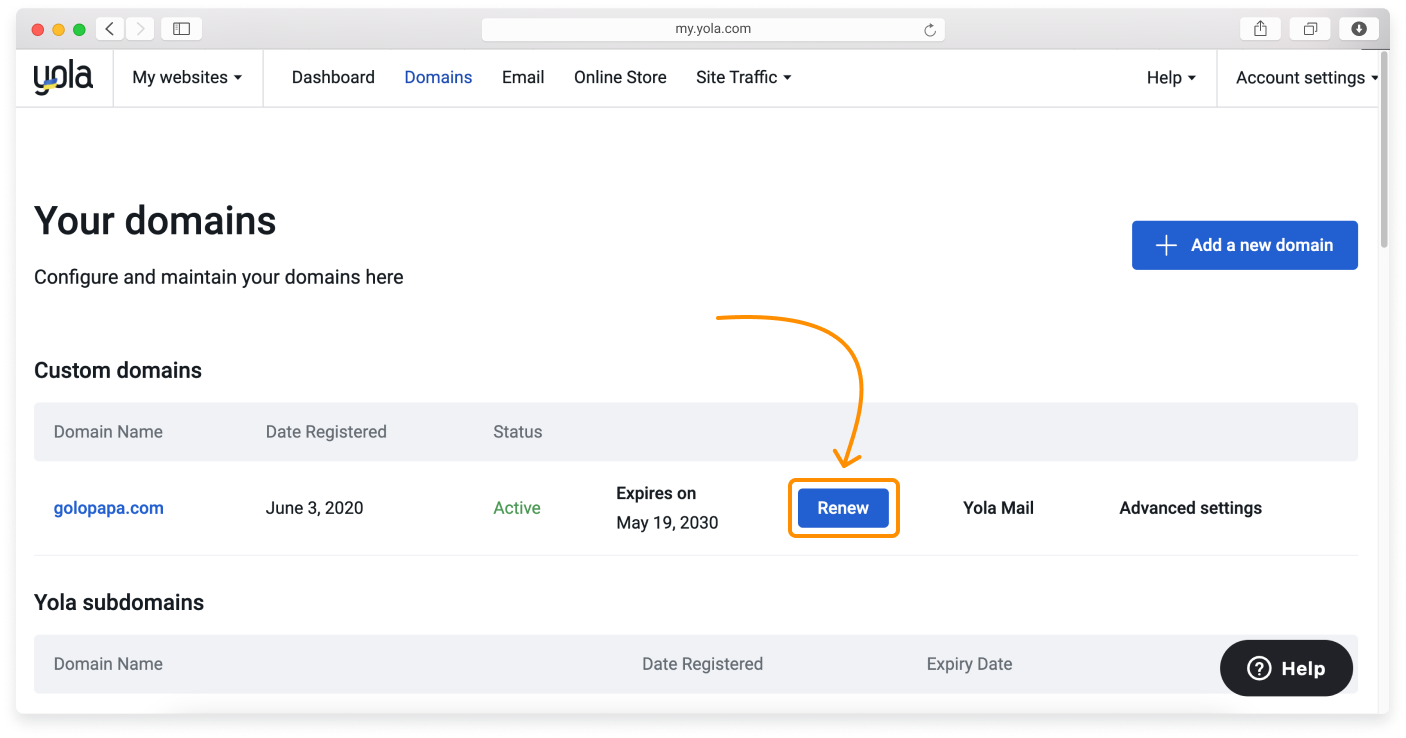The image size is (1406, 738).
Task: Open Site Traffic dropdown menu
Action: [x=743, y=78]
